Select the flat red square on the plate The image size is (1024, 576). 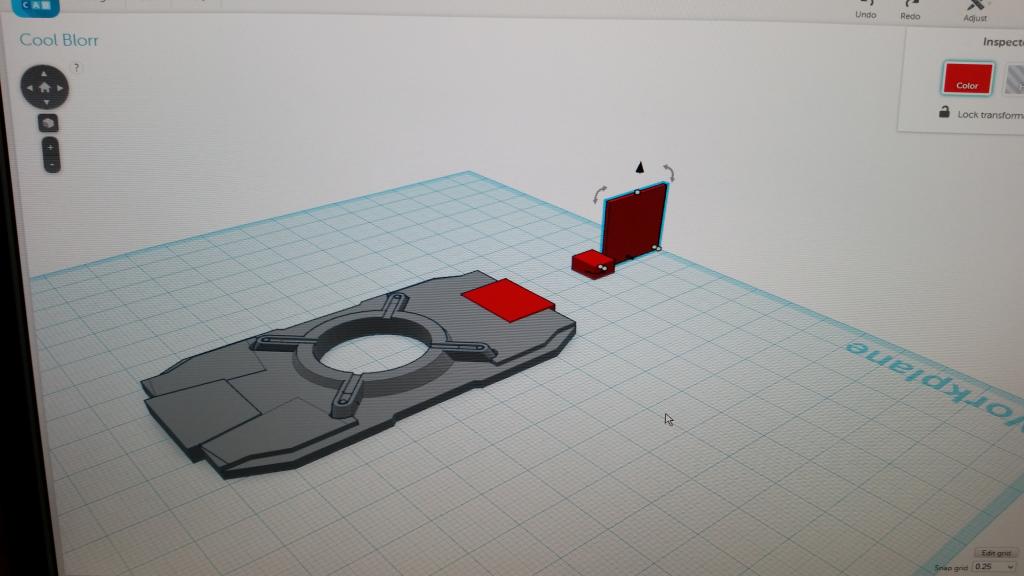point(508,300)
